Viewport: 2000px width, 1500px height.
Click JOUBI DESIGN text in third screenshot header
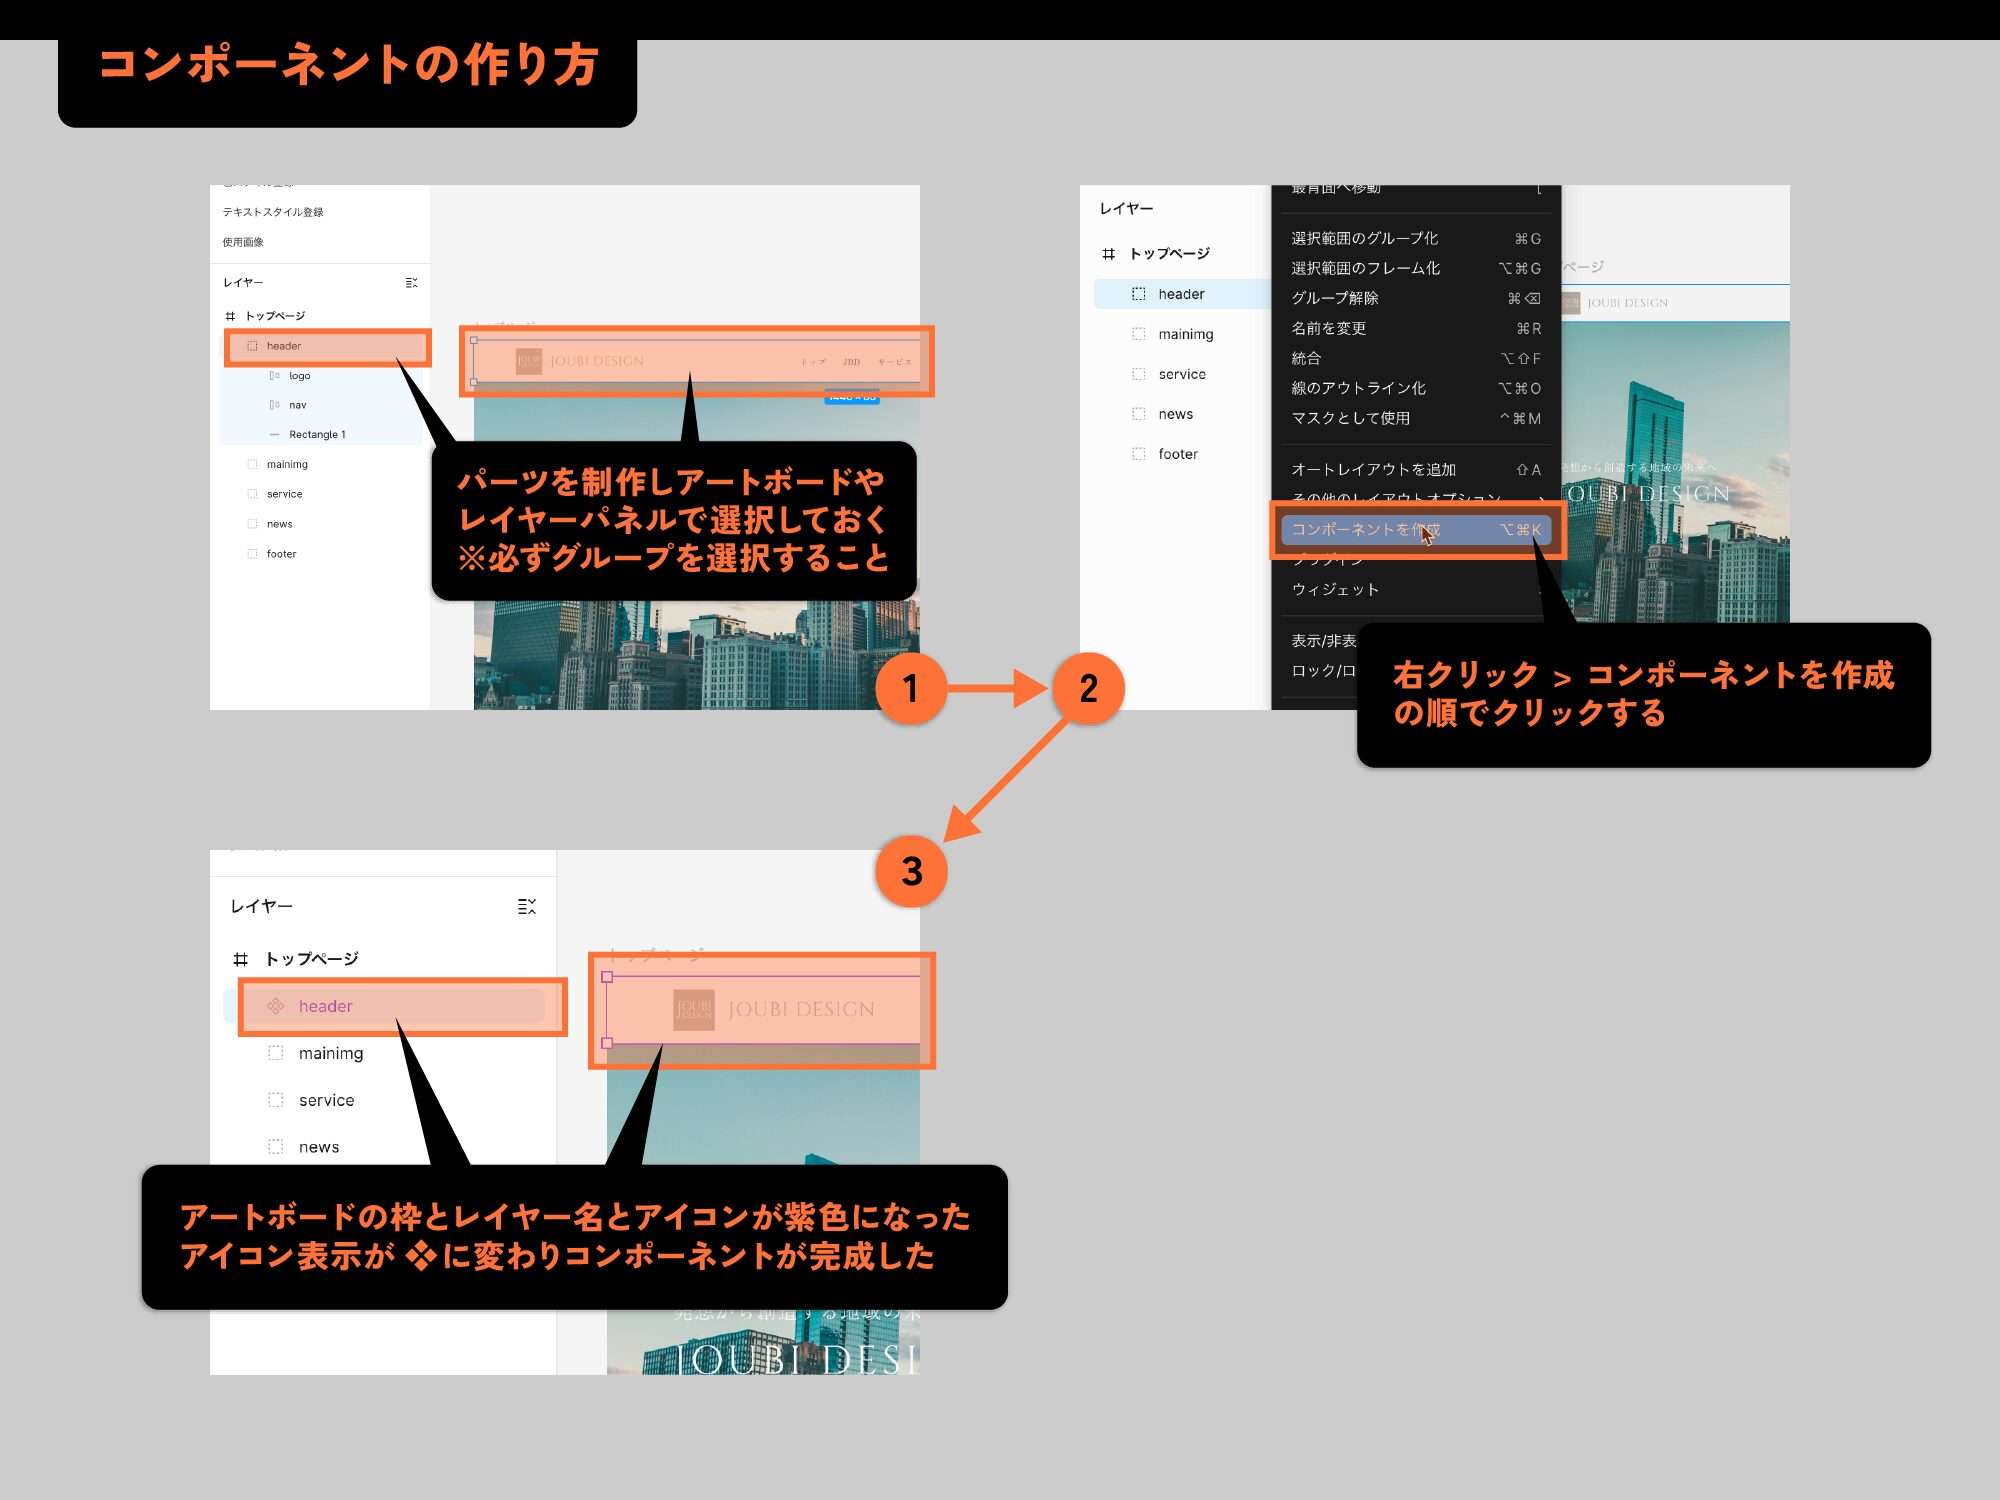(801, 1010)
